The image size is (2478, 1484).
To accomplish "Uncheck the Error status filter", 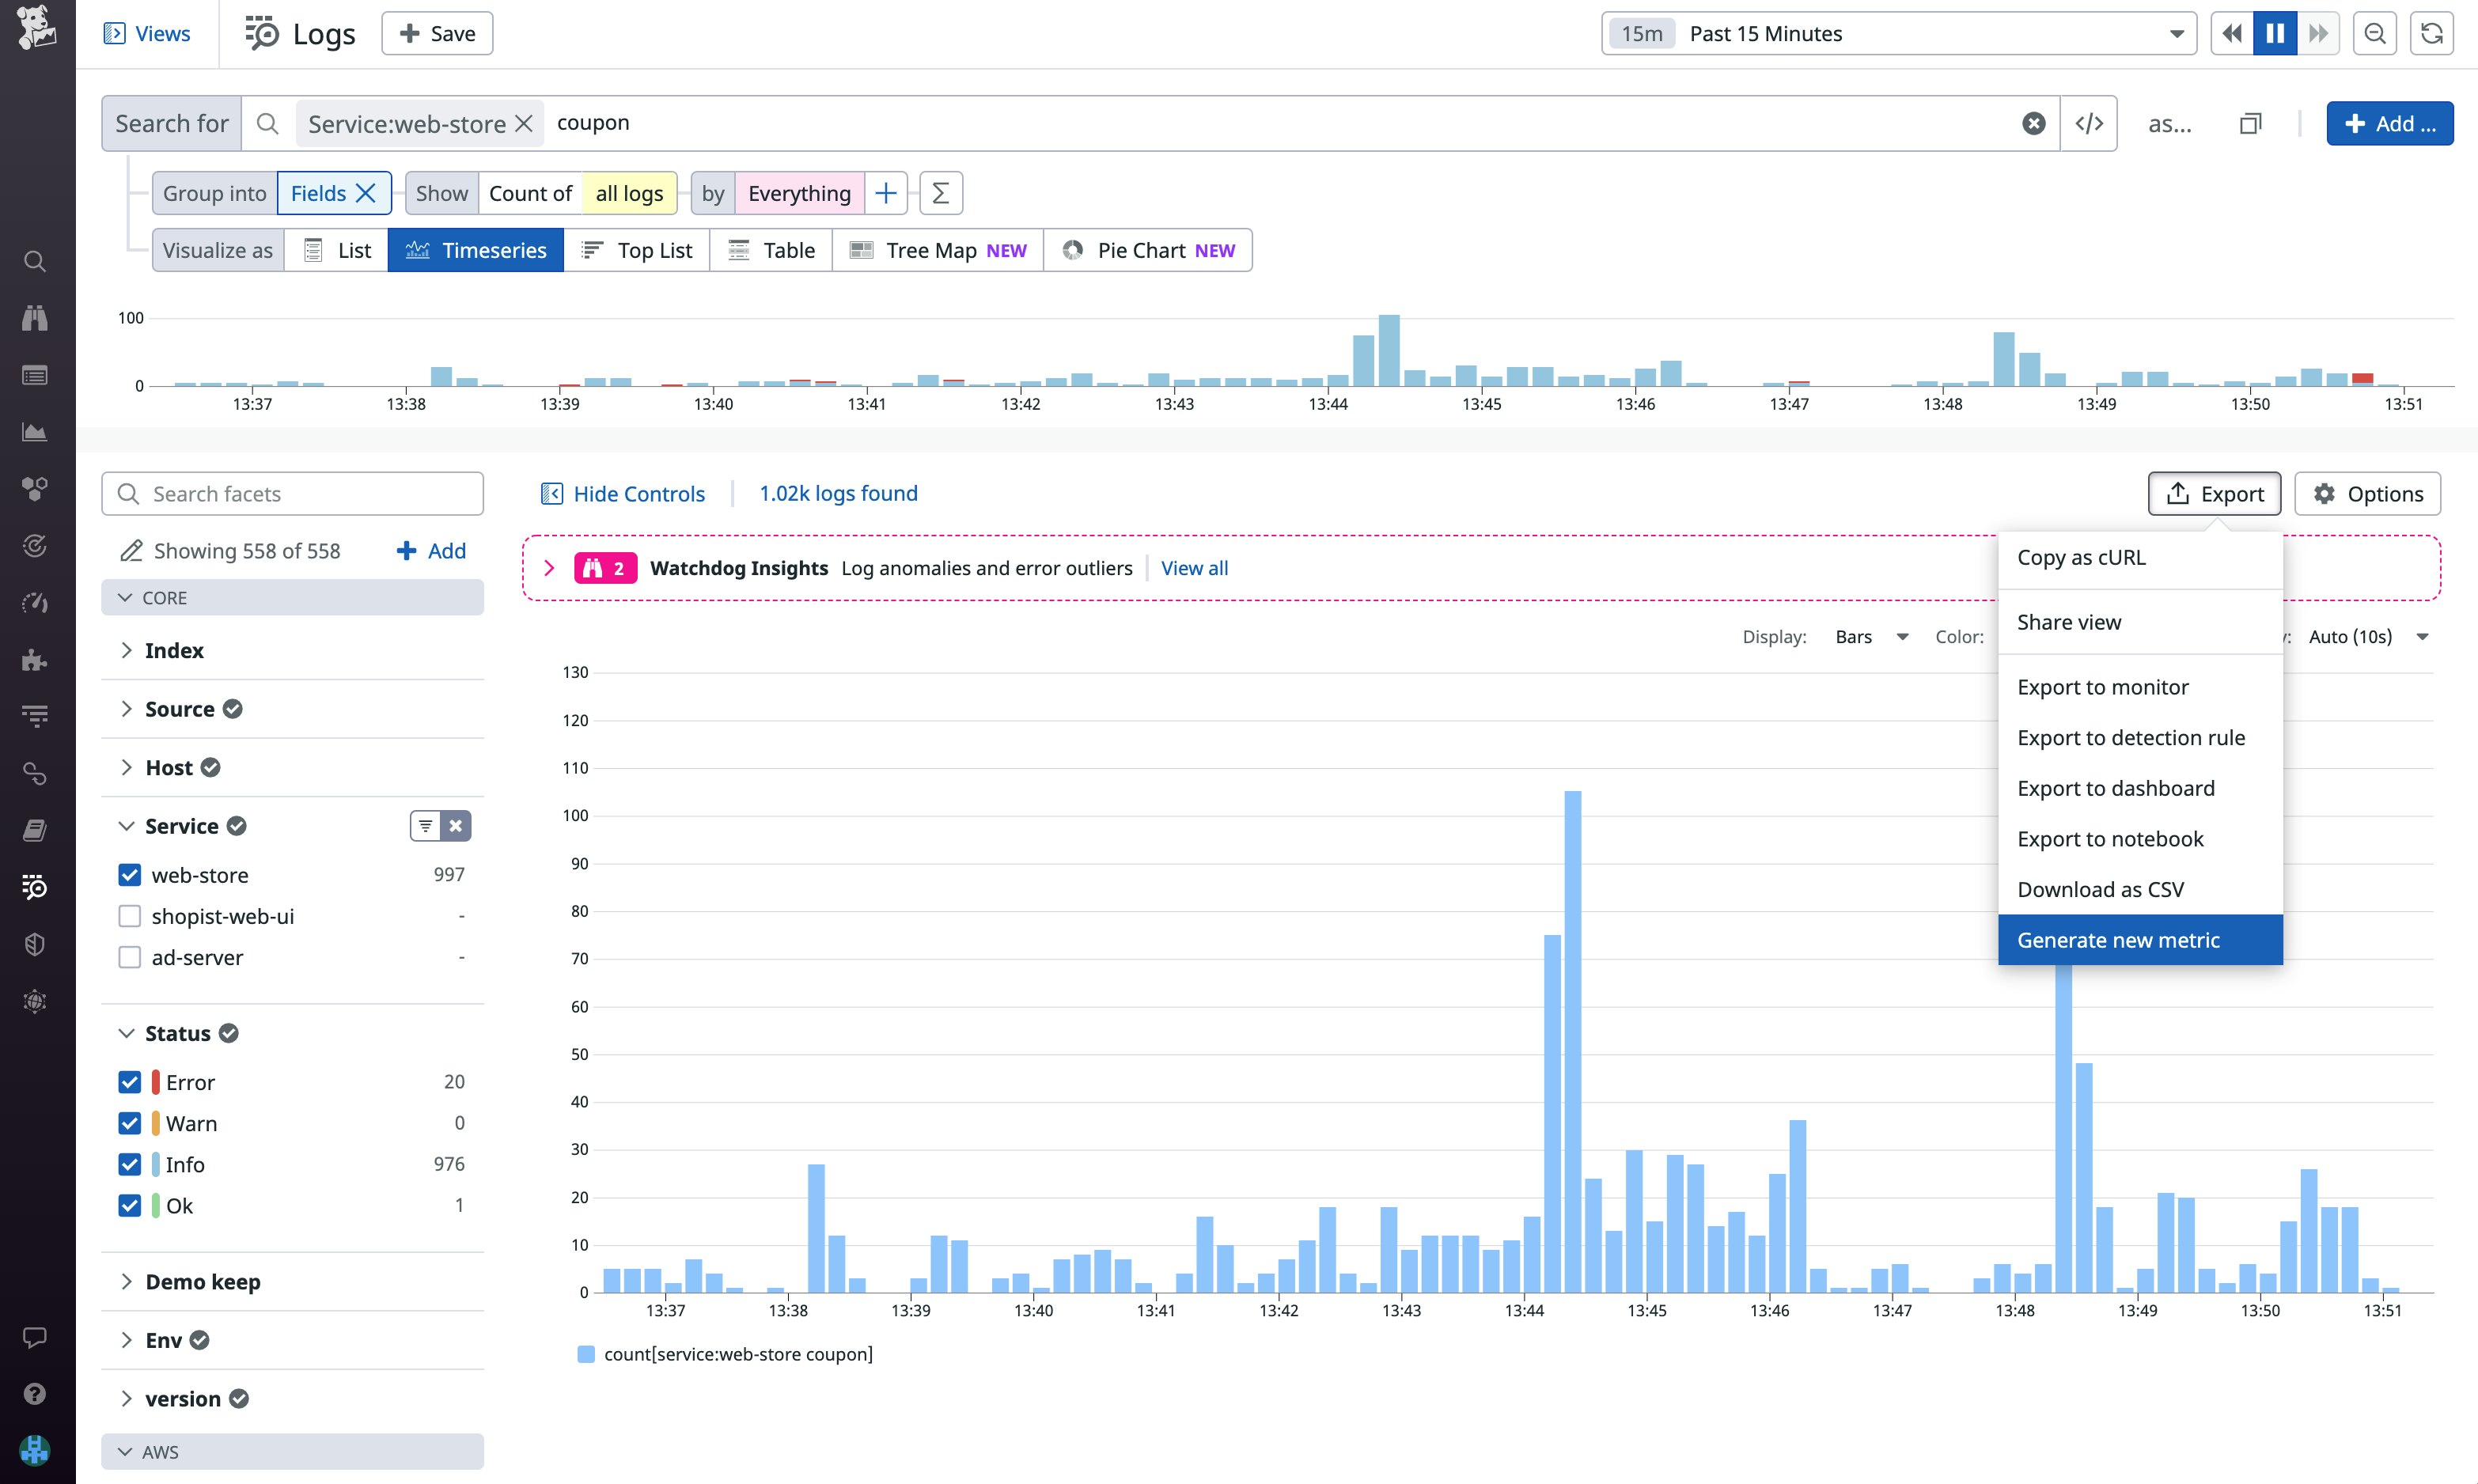I will pyautogui.click(x=130, y=1081).
